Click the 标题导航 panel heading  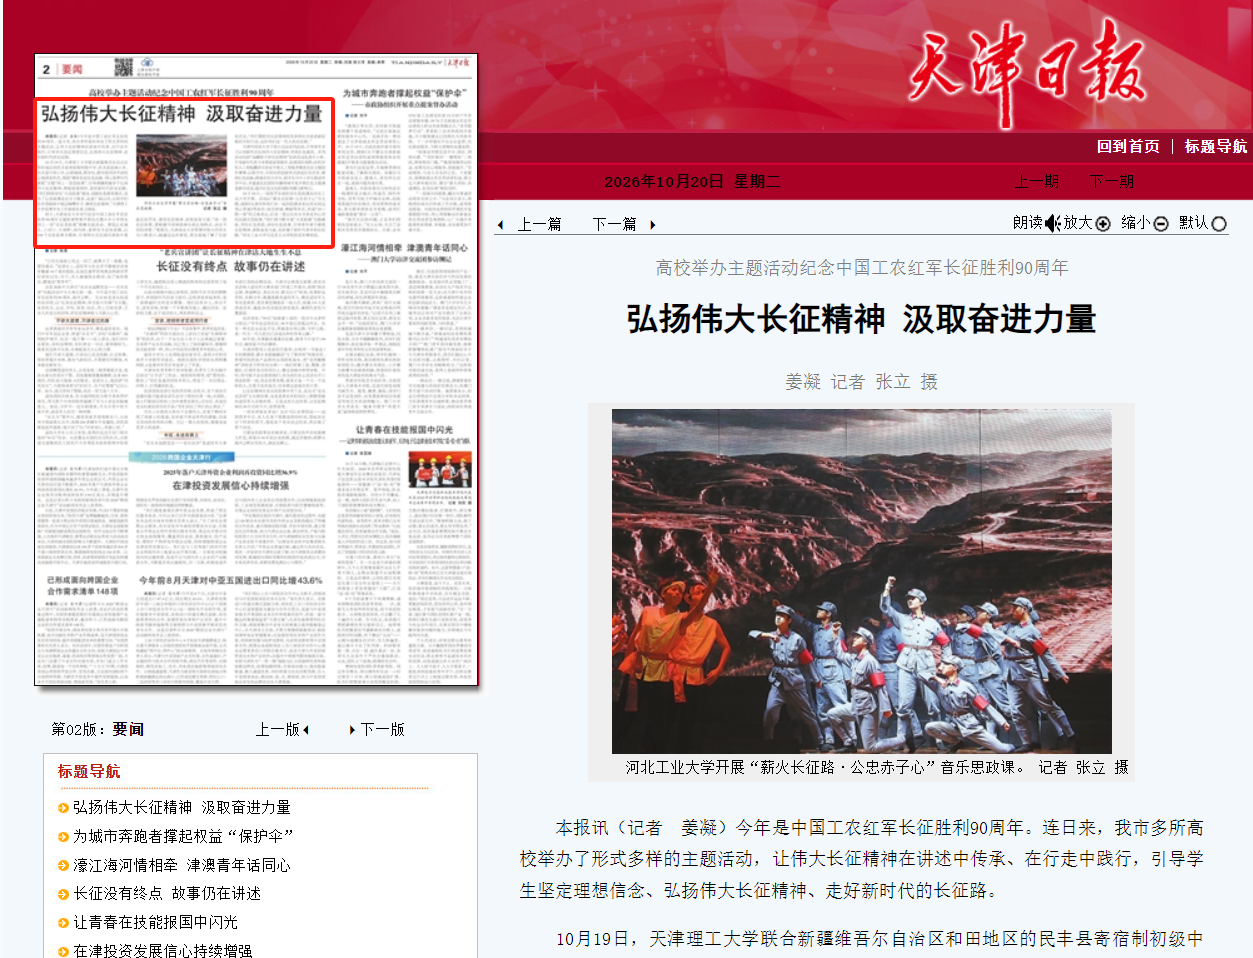(x=89, y=771)
